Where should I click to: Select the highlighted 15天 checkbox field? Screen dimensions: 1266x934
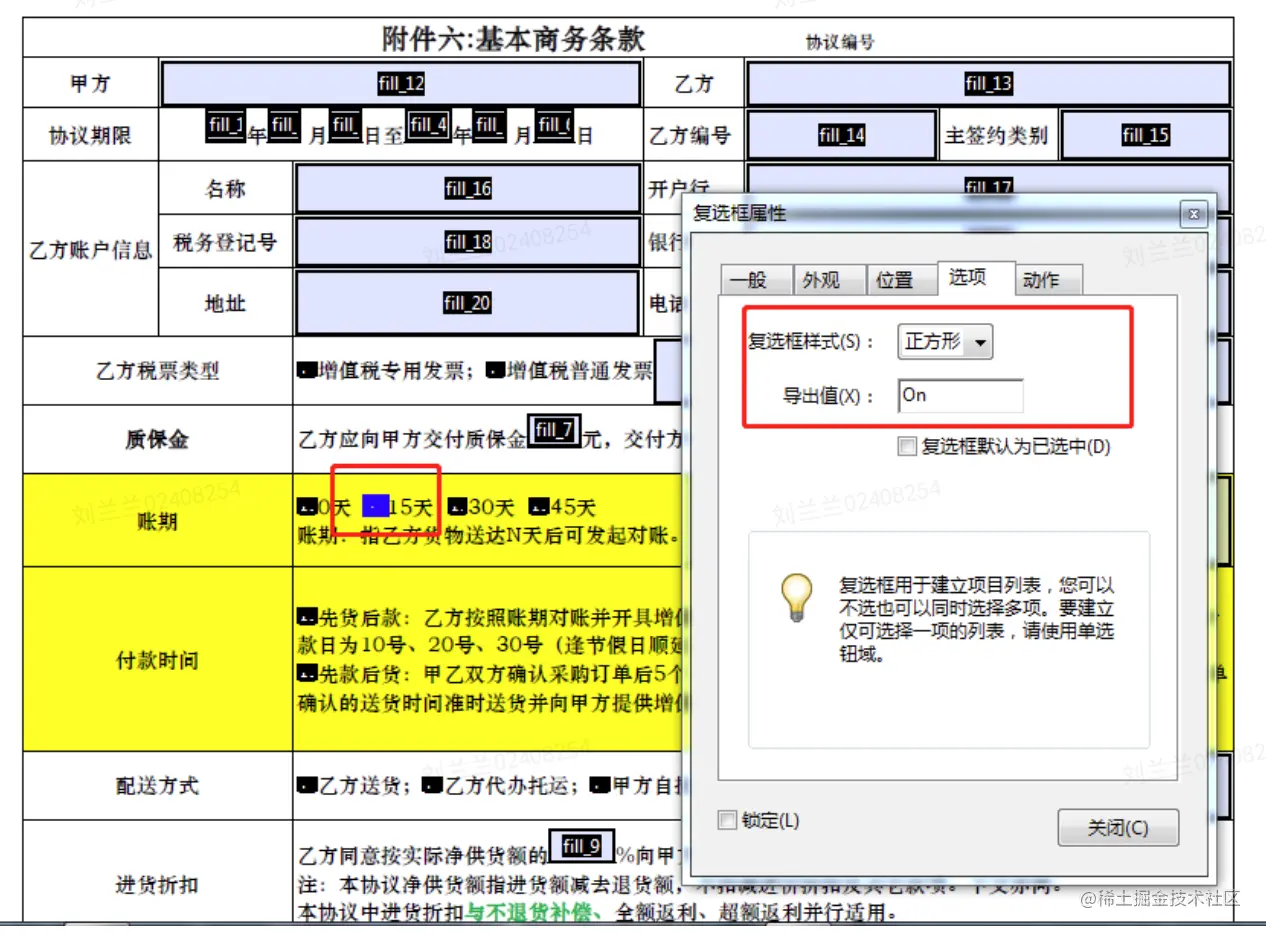click(375, 507)
